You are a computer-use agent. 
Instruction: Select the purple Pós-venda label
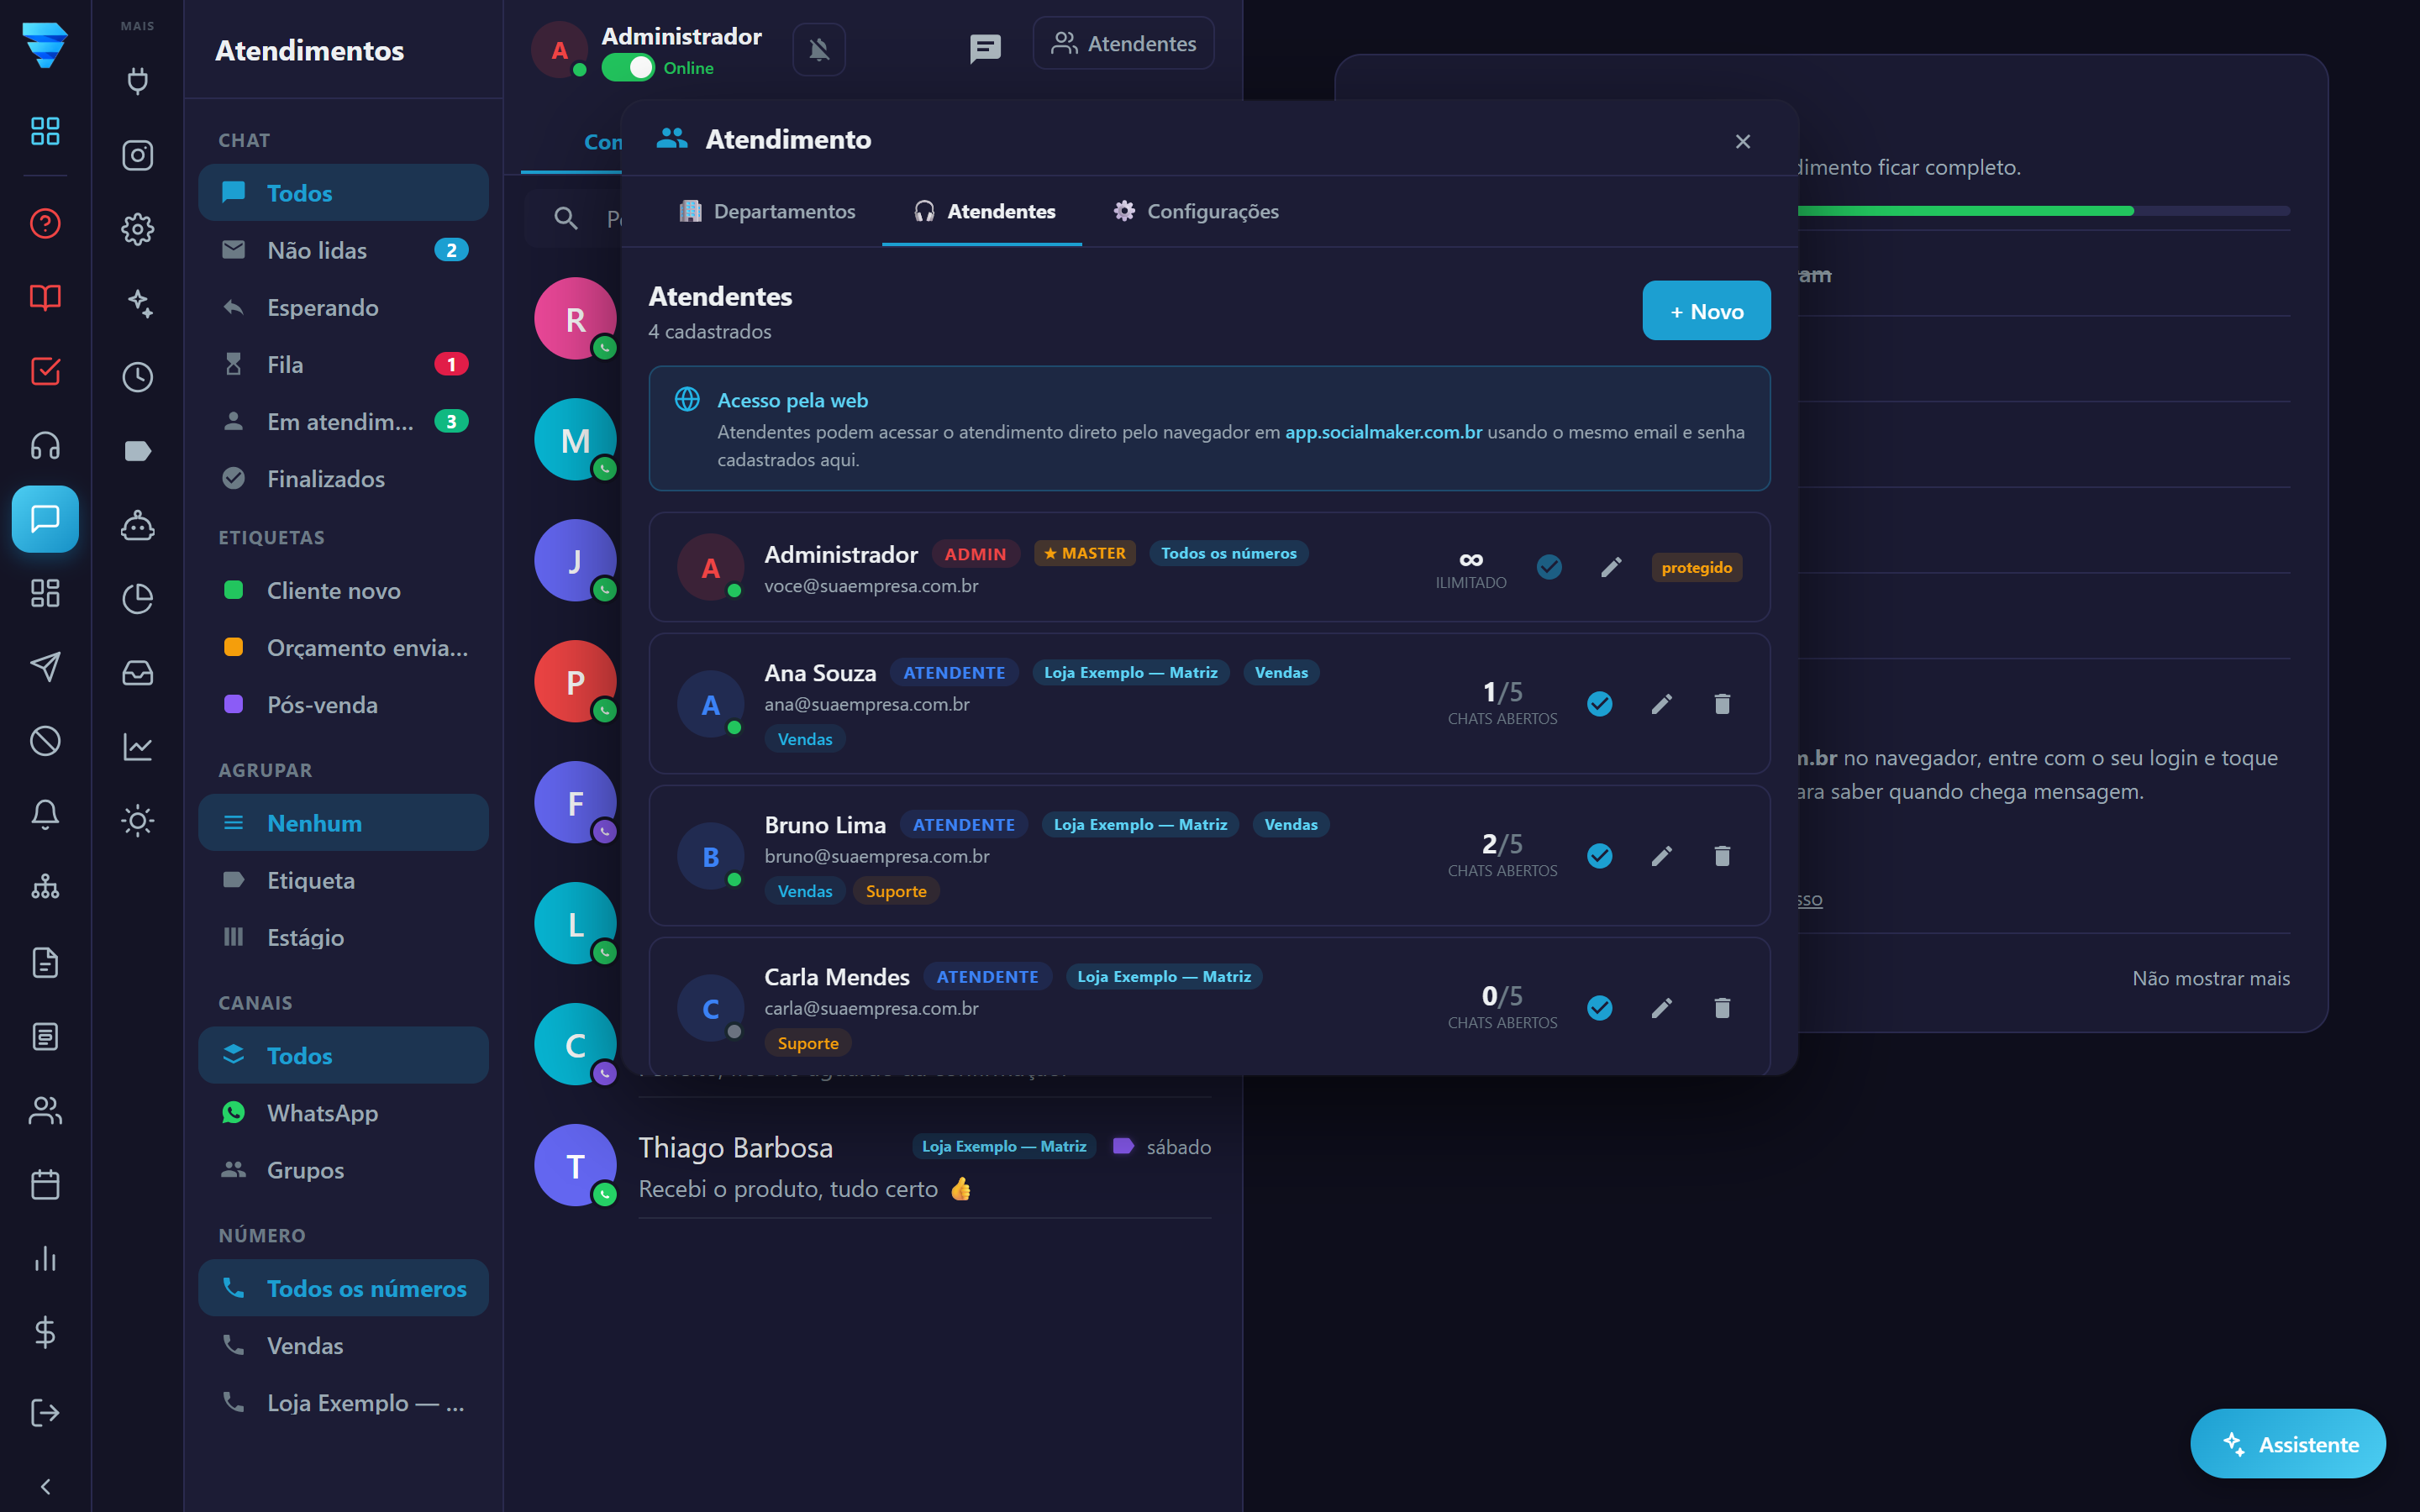343,704
